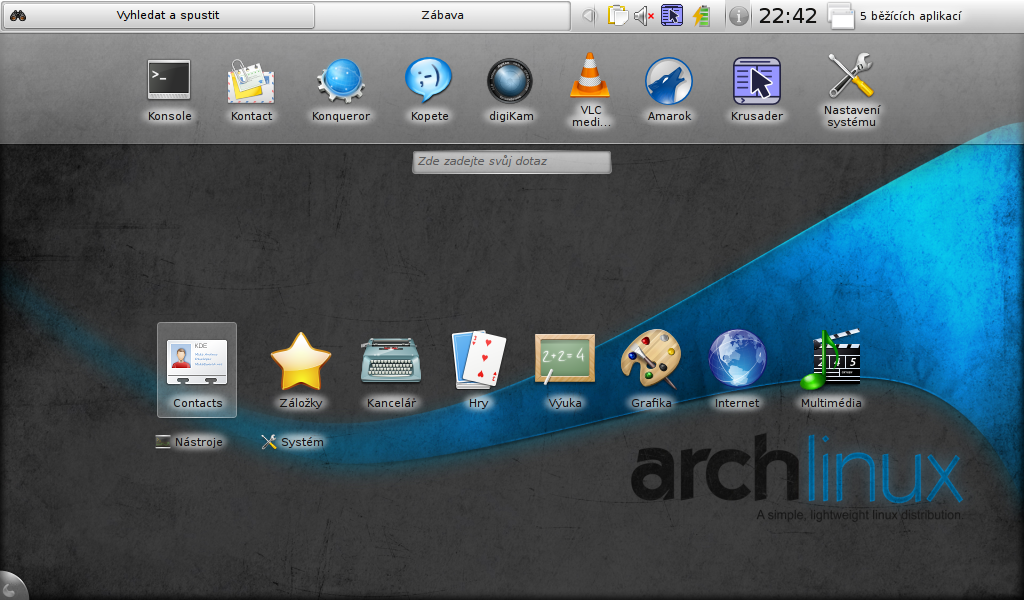This screenshot has height=600, width=1024.
Task: Show the 5 běžících aplikací list
Action: tap(895, 16)
